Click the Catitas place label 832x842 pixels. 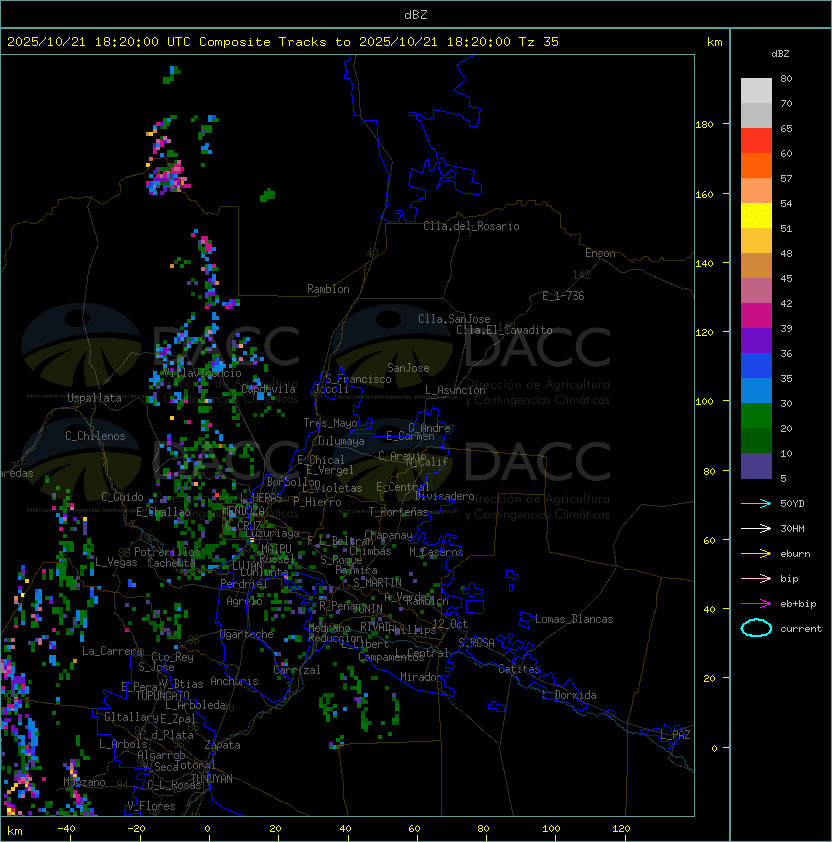519,669
